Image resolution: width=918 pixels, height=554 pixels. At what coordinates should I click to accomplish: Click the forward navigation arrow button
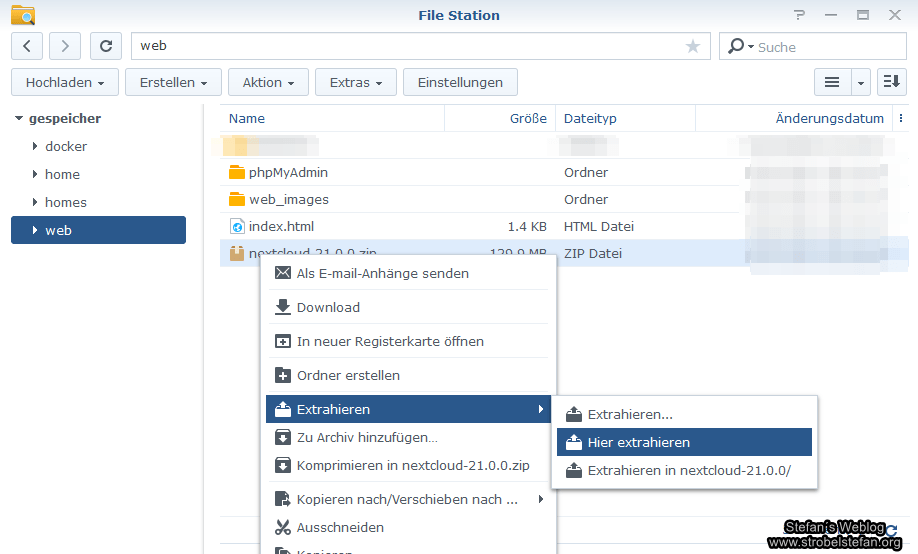[64, 46]
